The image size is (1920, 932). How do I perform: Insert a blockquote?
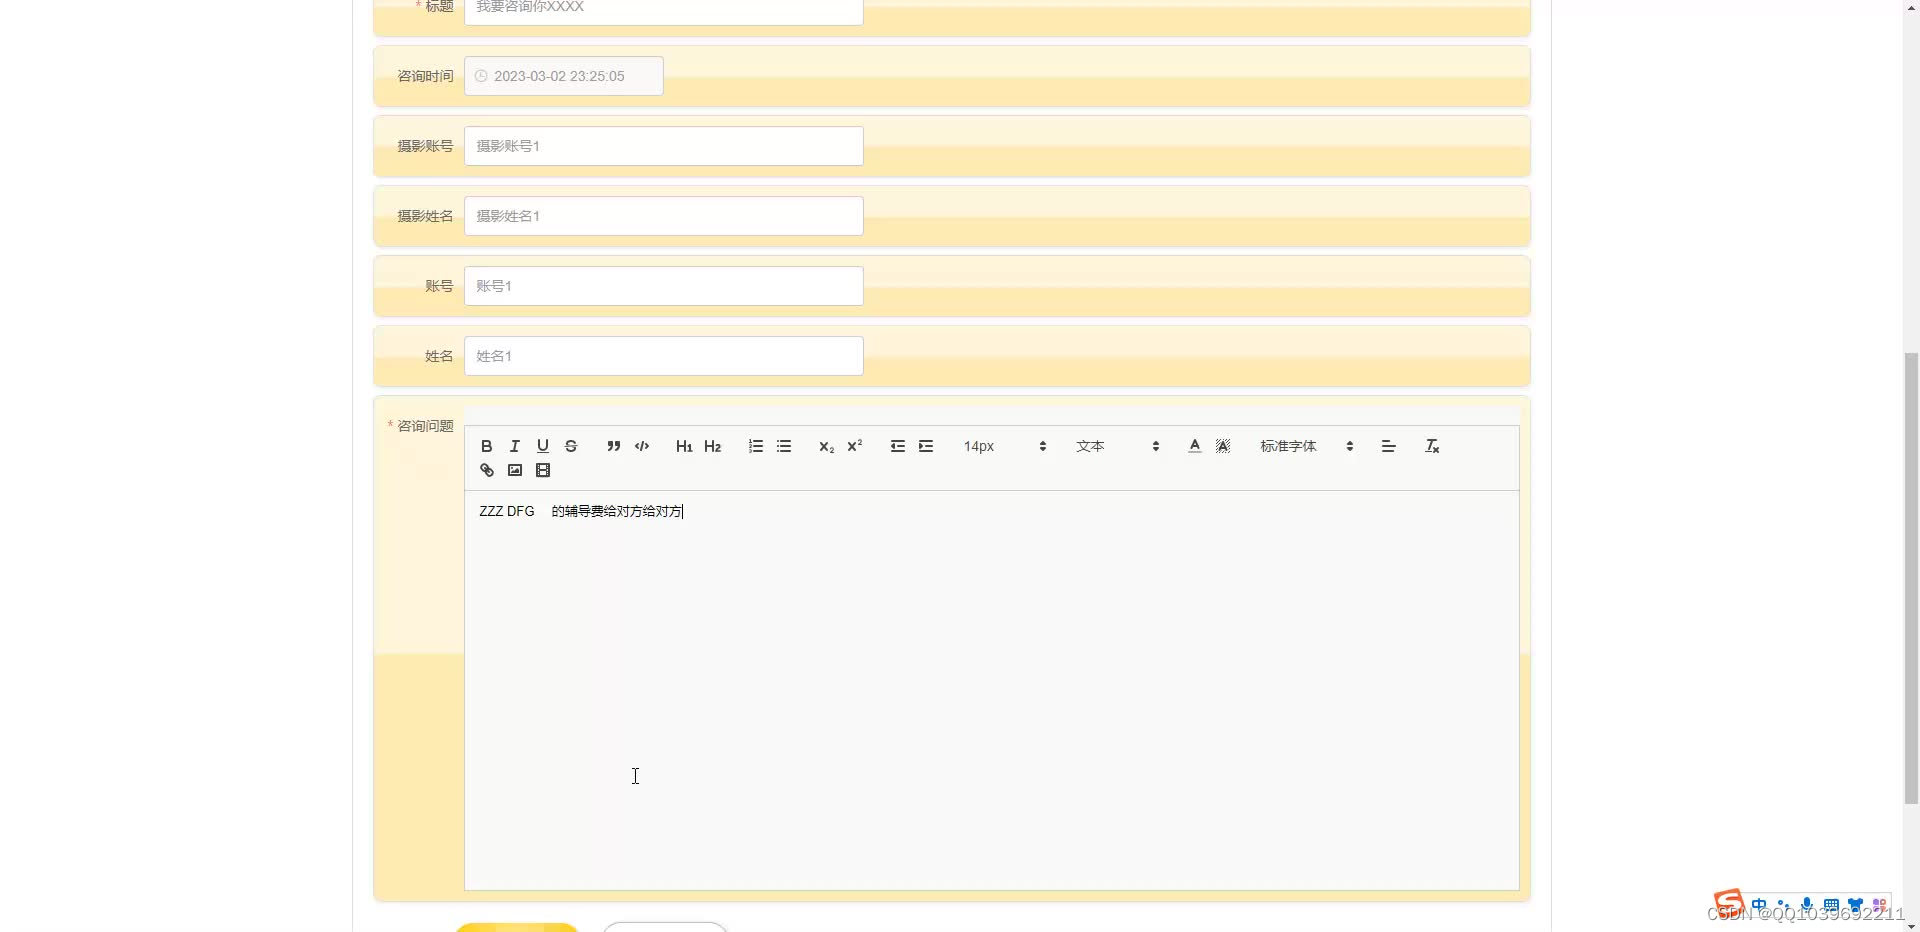click(x=614, y=446)
